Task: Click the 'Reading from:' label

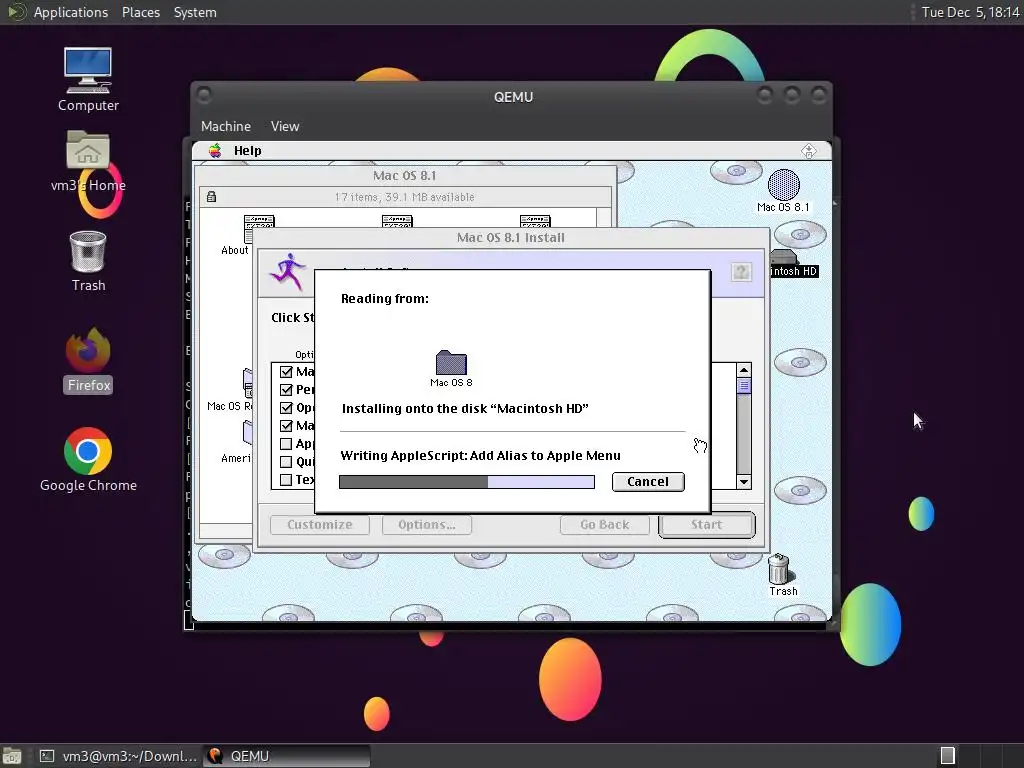Action: [385, 298]
